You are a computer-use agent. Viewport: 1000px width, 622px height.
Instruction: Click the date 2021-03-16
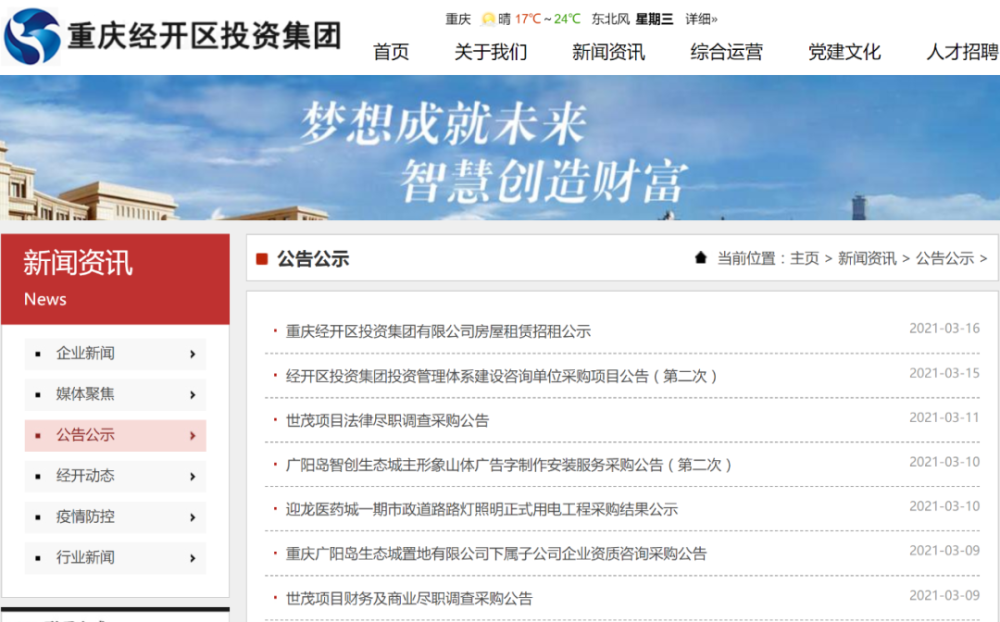click(x=945, y=329)
